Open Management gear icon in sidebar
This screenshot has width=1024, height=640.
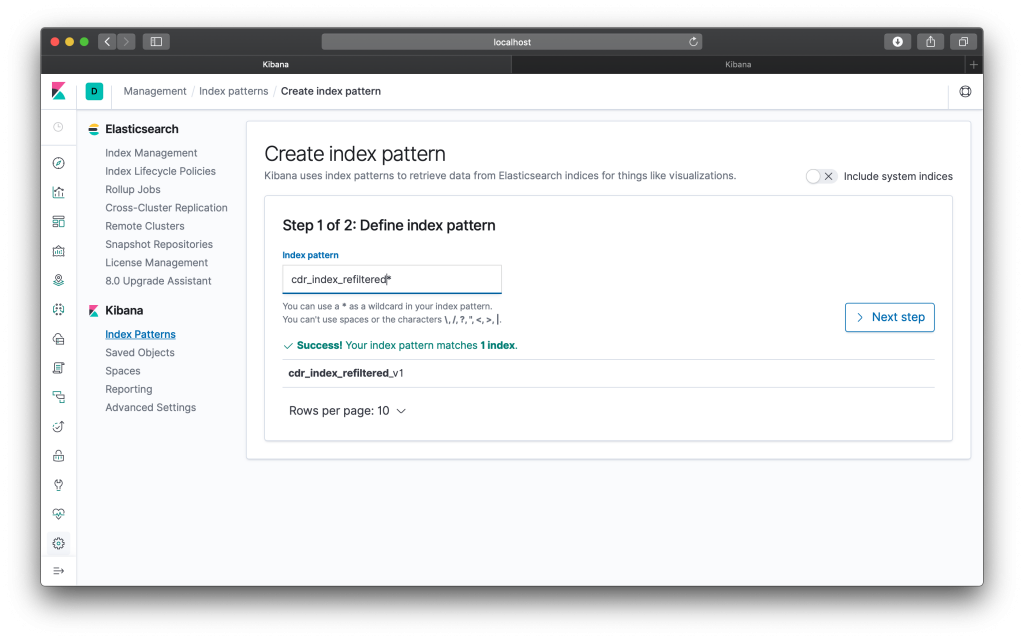pos(59,543)
